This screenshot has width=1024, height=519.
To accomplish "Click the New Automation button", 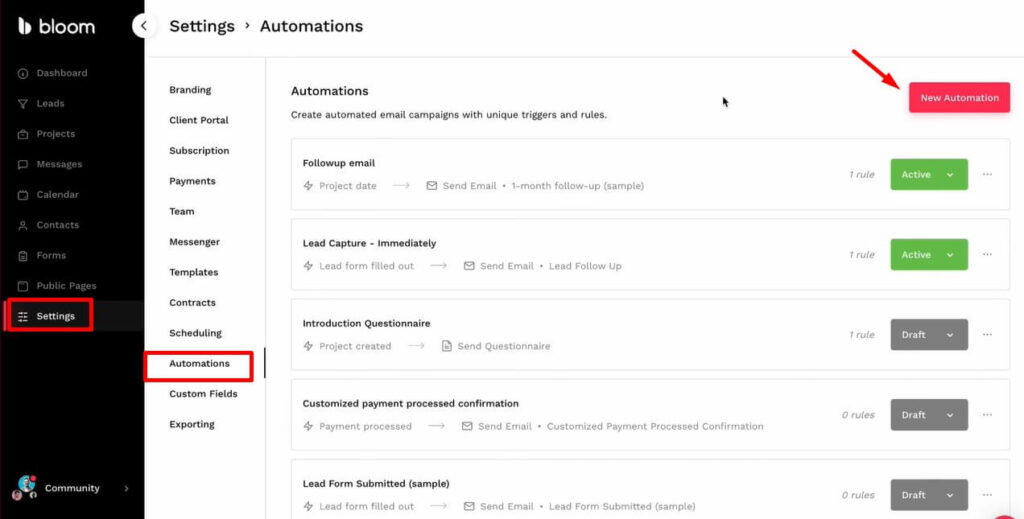I will point(959,98).
